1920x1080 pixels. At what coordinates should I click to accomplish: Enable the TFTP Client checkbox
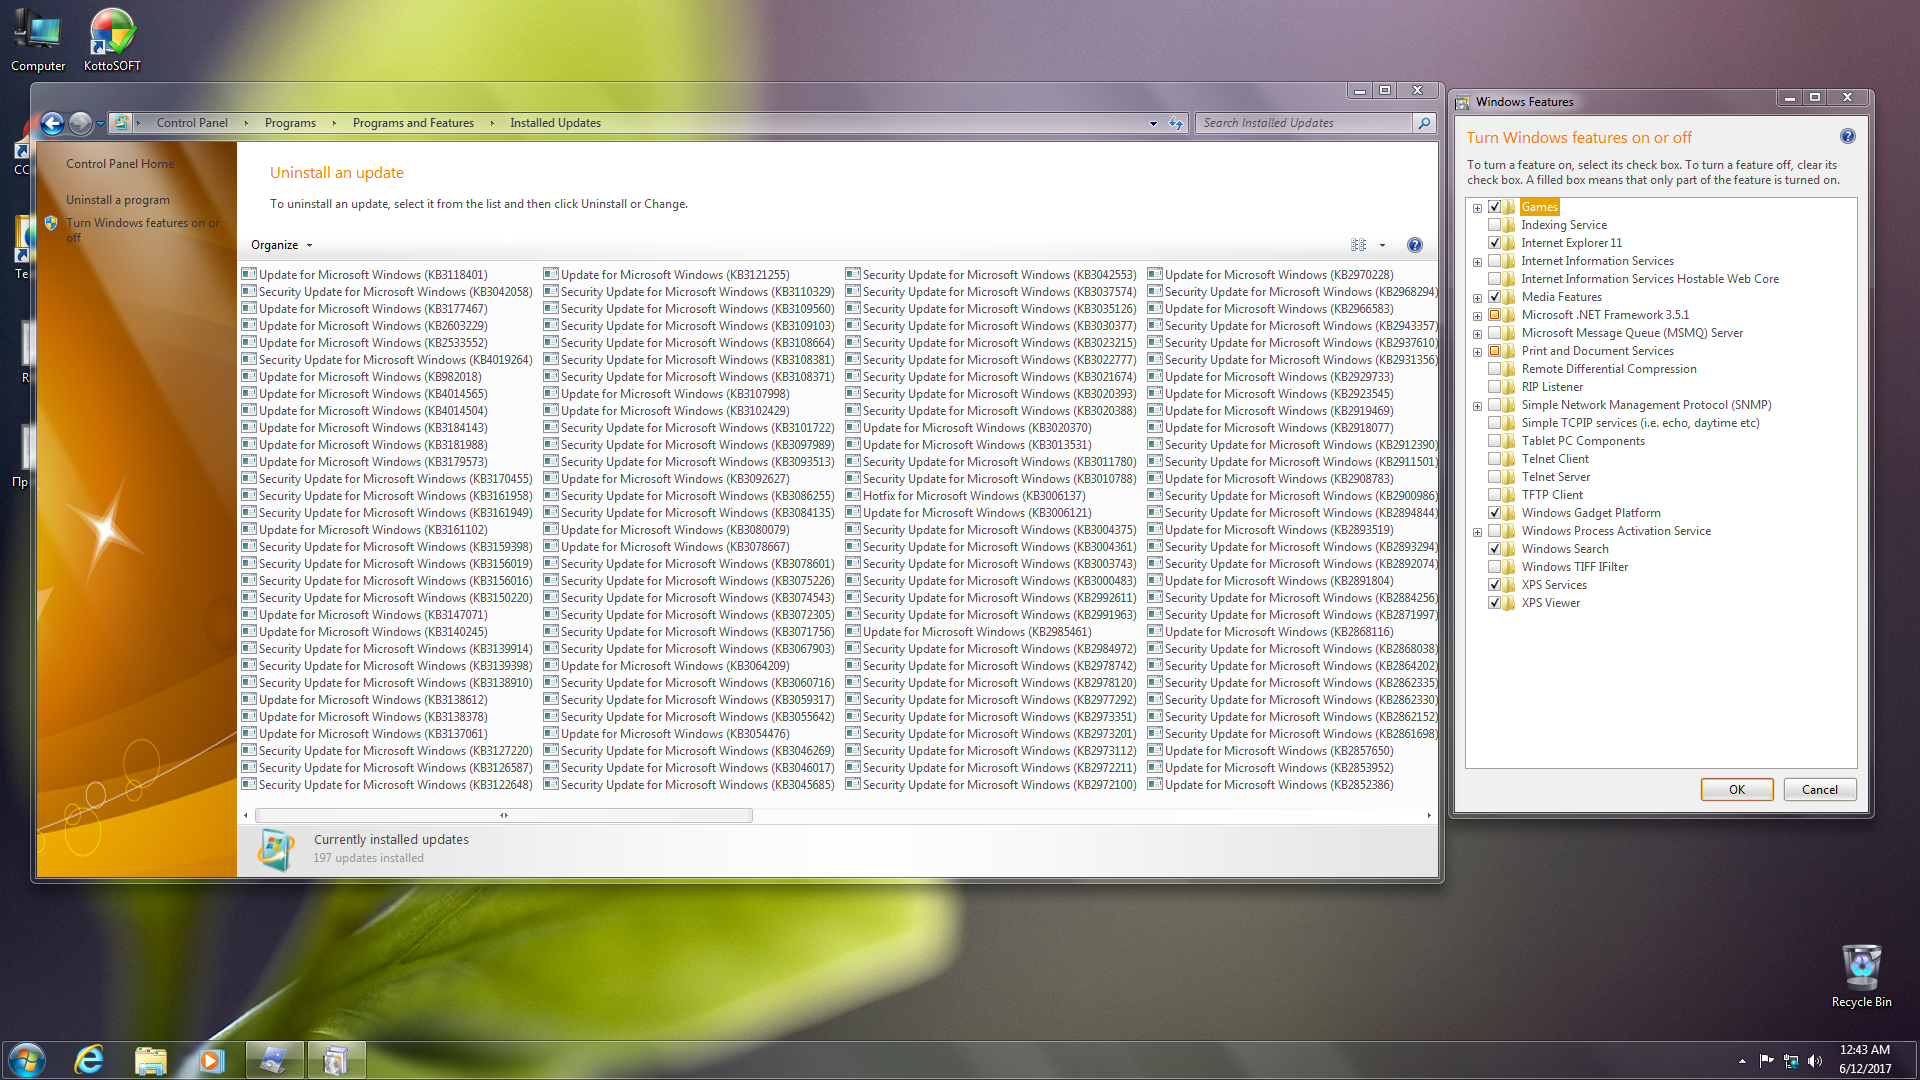click(1494, 495)
